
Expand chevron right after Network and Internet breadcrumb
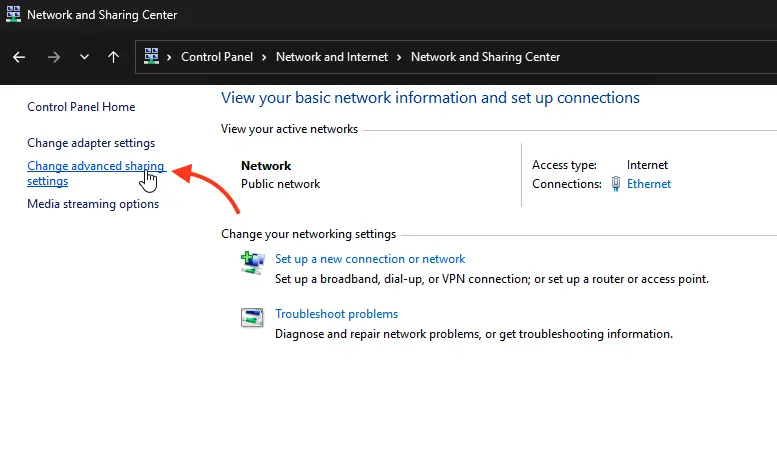point(400,57)
